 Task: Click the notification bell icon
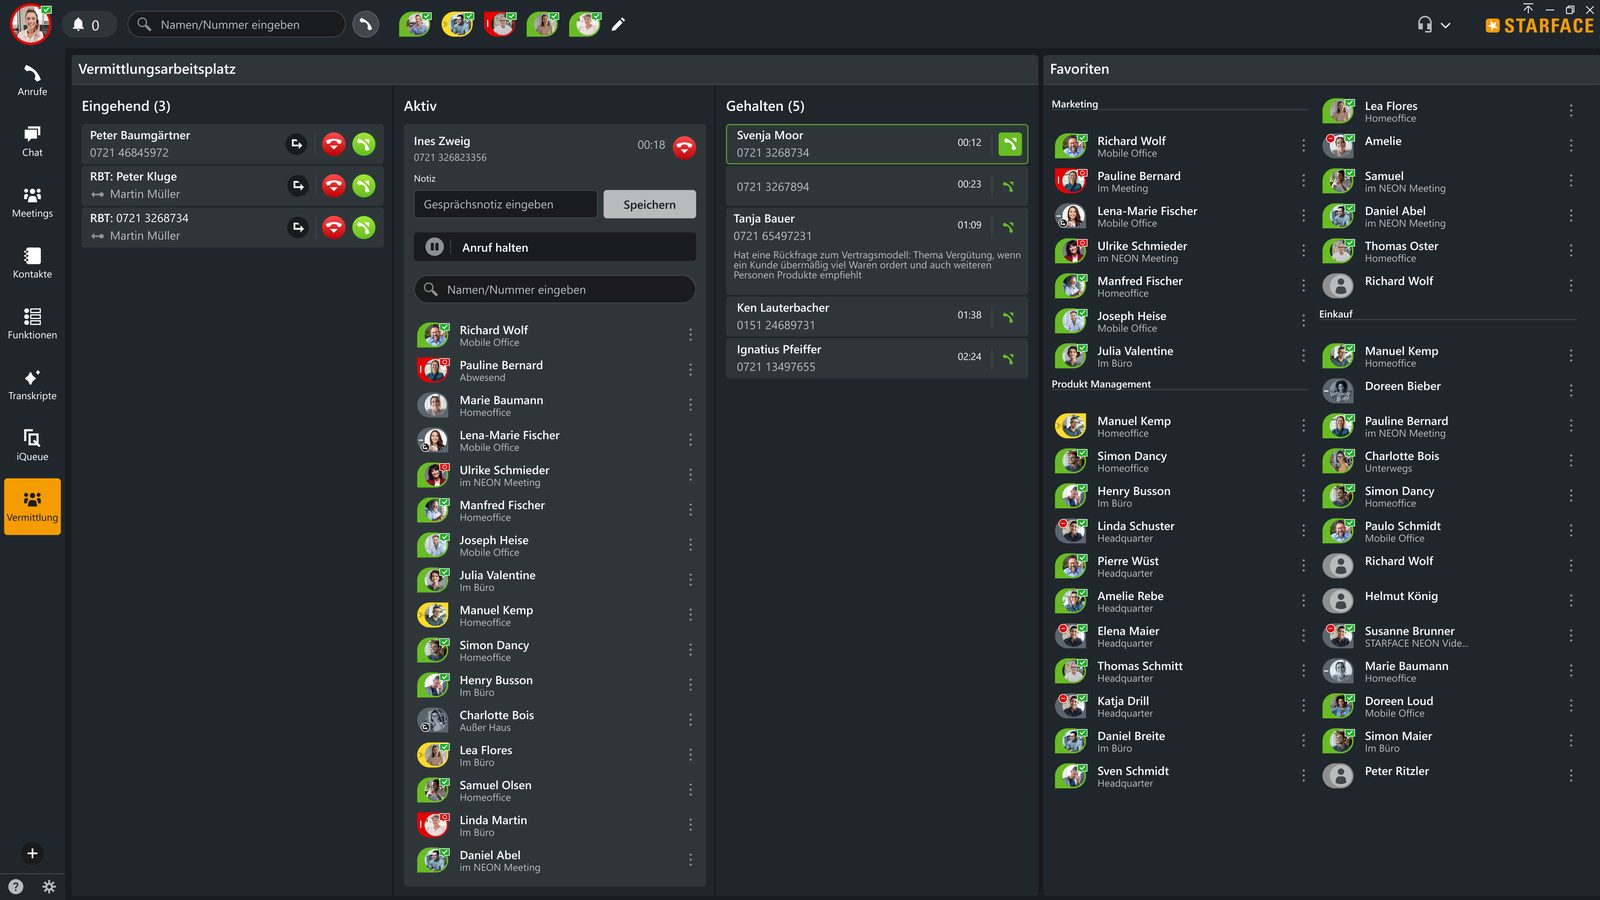click(x=78, y=25)
